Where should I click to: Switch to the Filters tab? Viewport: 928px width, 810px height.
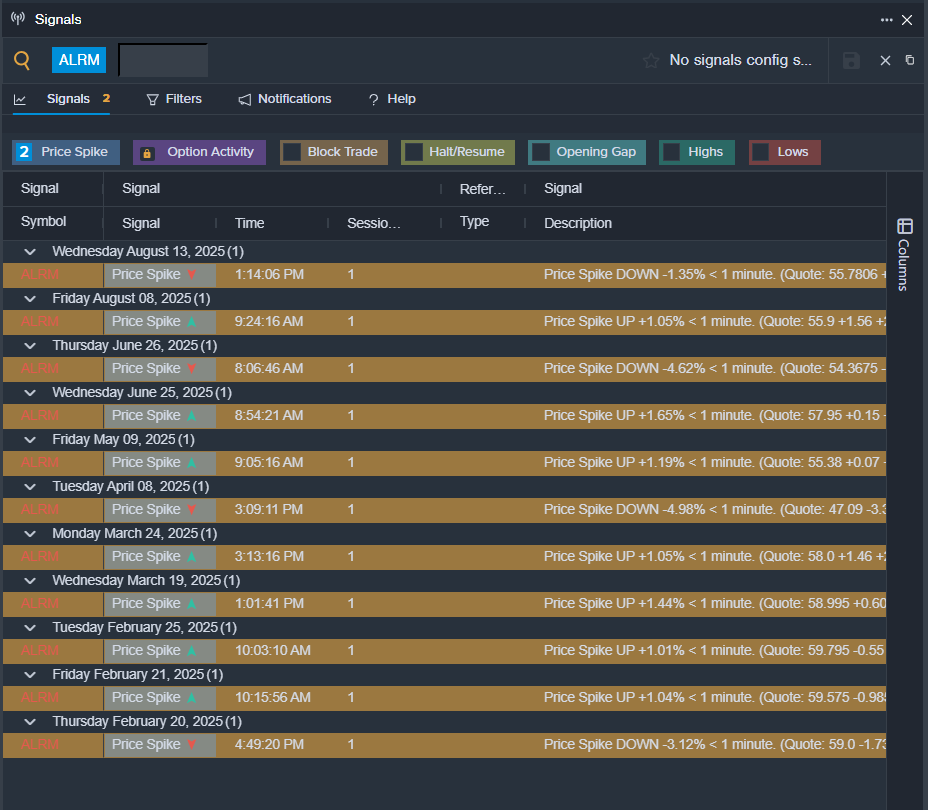pos(174,99)
